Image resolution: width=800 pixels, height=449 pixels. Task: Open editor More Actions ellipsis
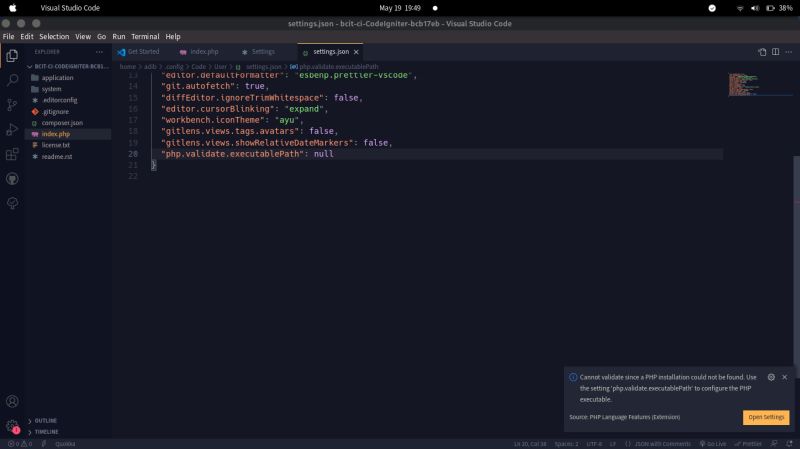pyautogui.click(x=789, y=52)
